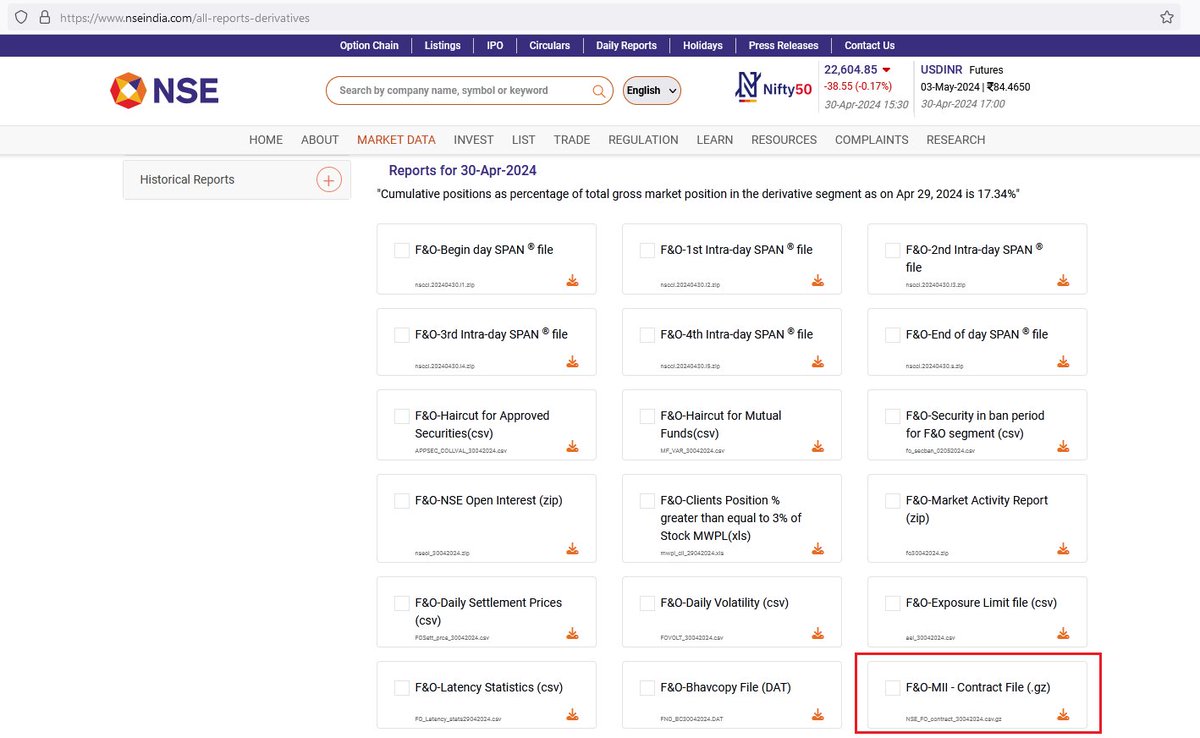Open the COMPLAINTS menu
1200x738 pixels.
[x=872, y=140]
